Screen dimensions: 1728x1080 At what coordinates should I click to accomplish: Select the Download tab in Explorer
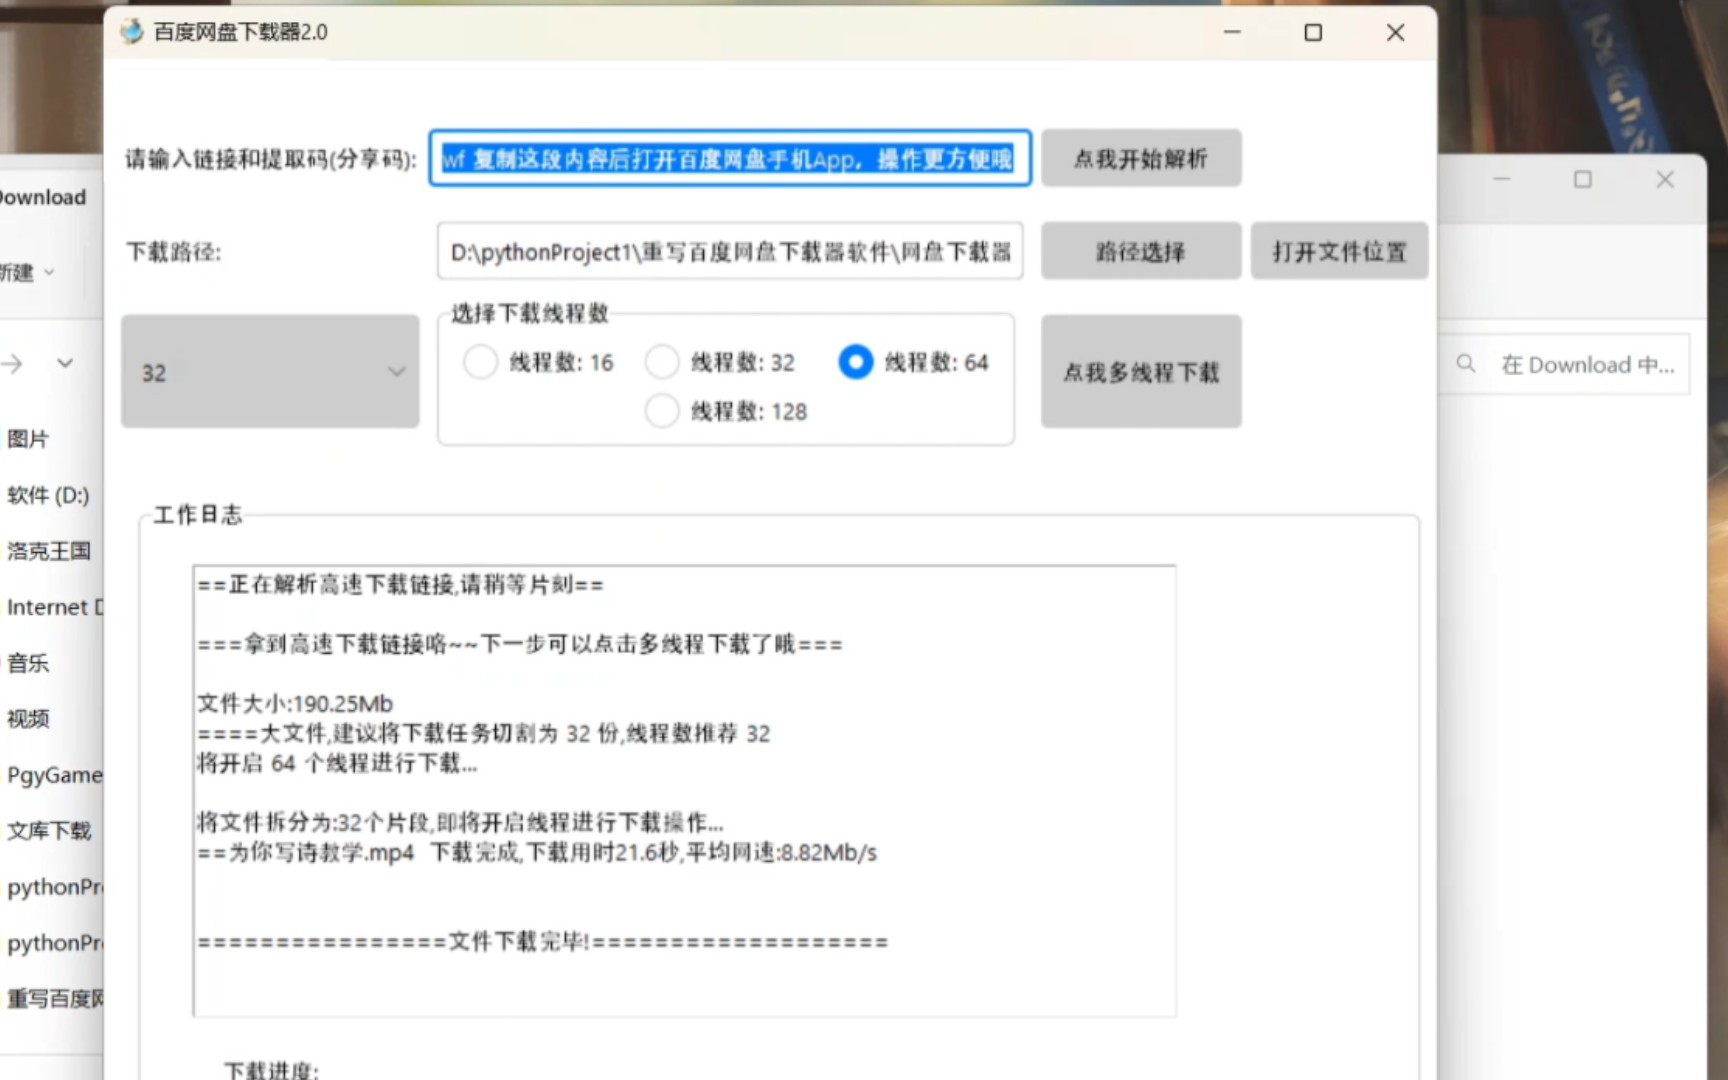43,197
